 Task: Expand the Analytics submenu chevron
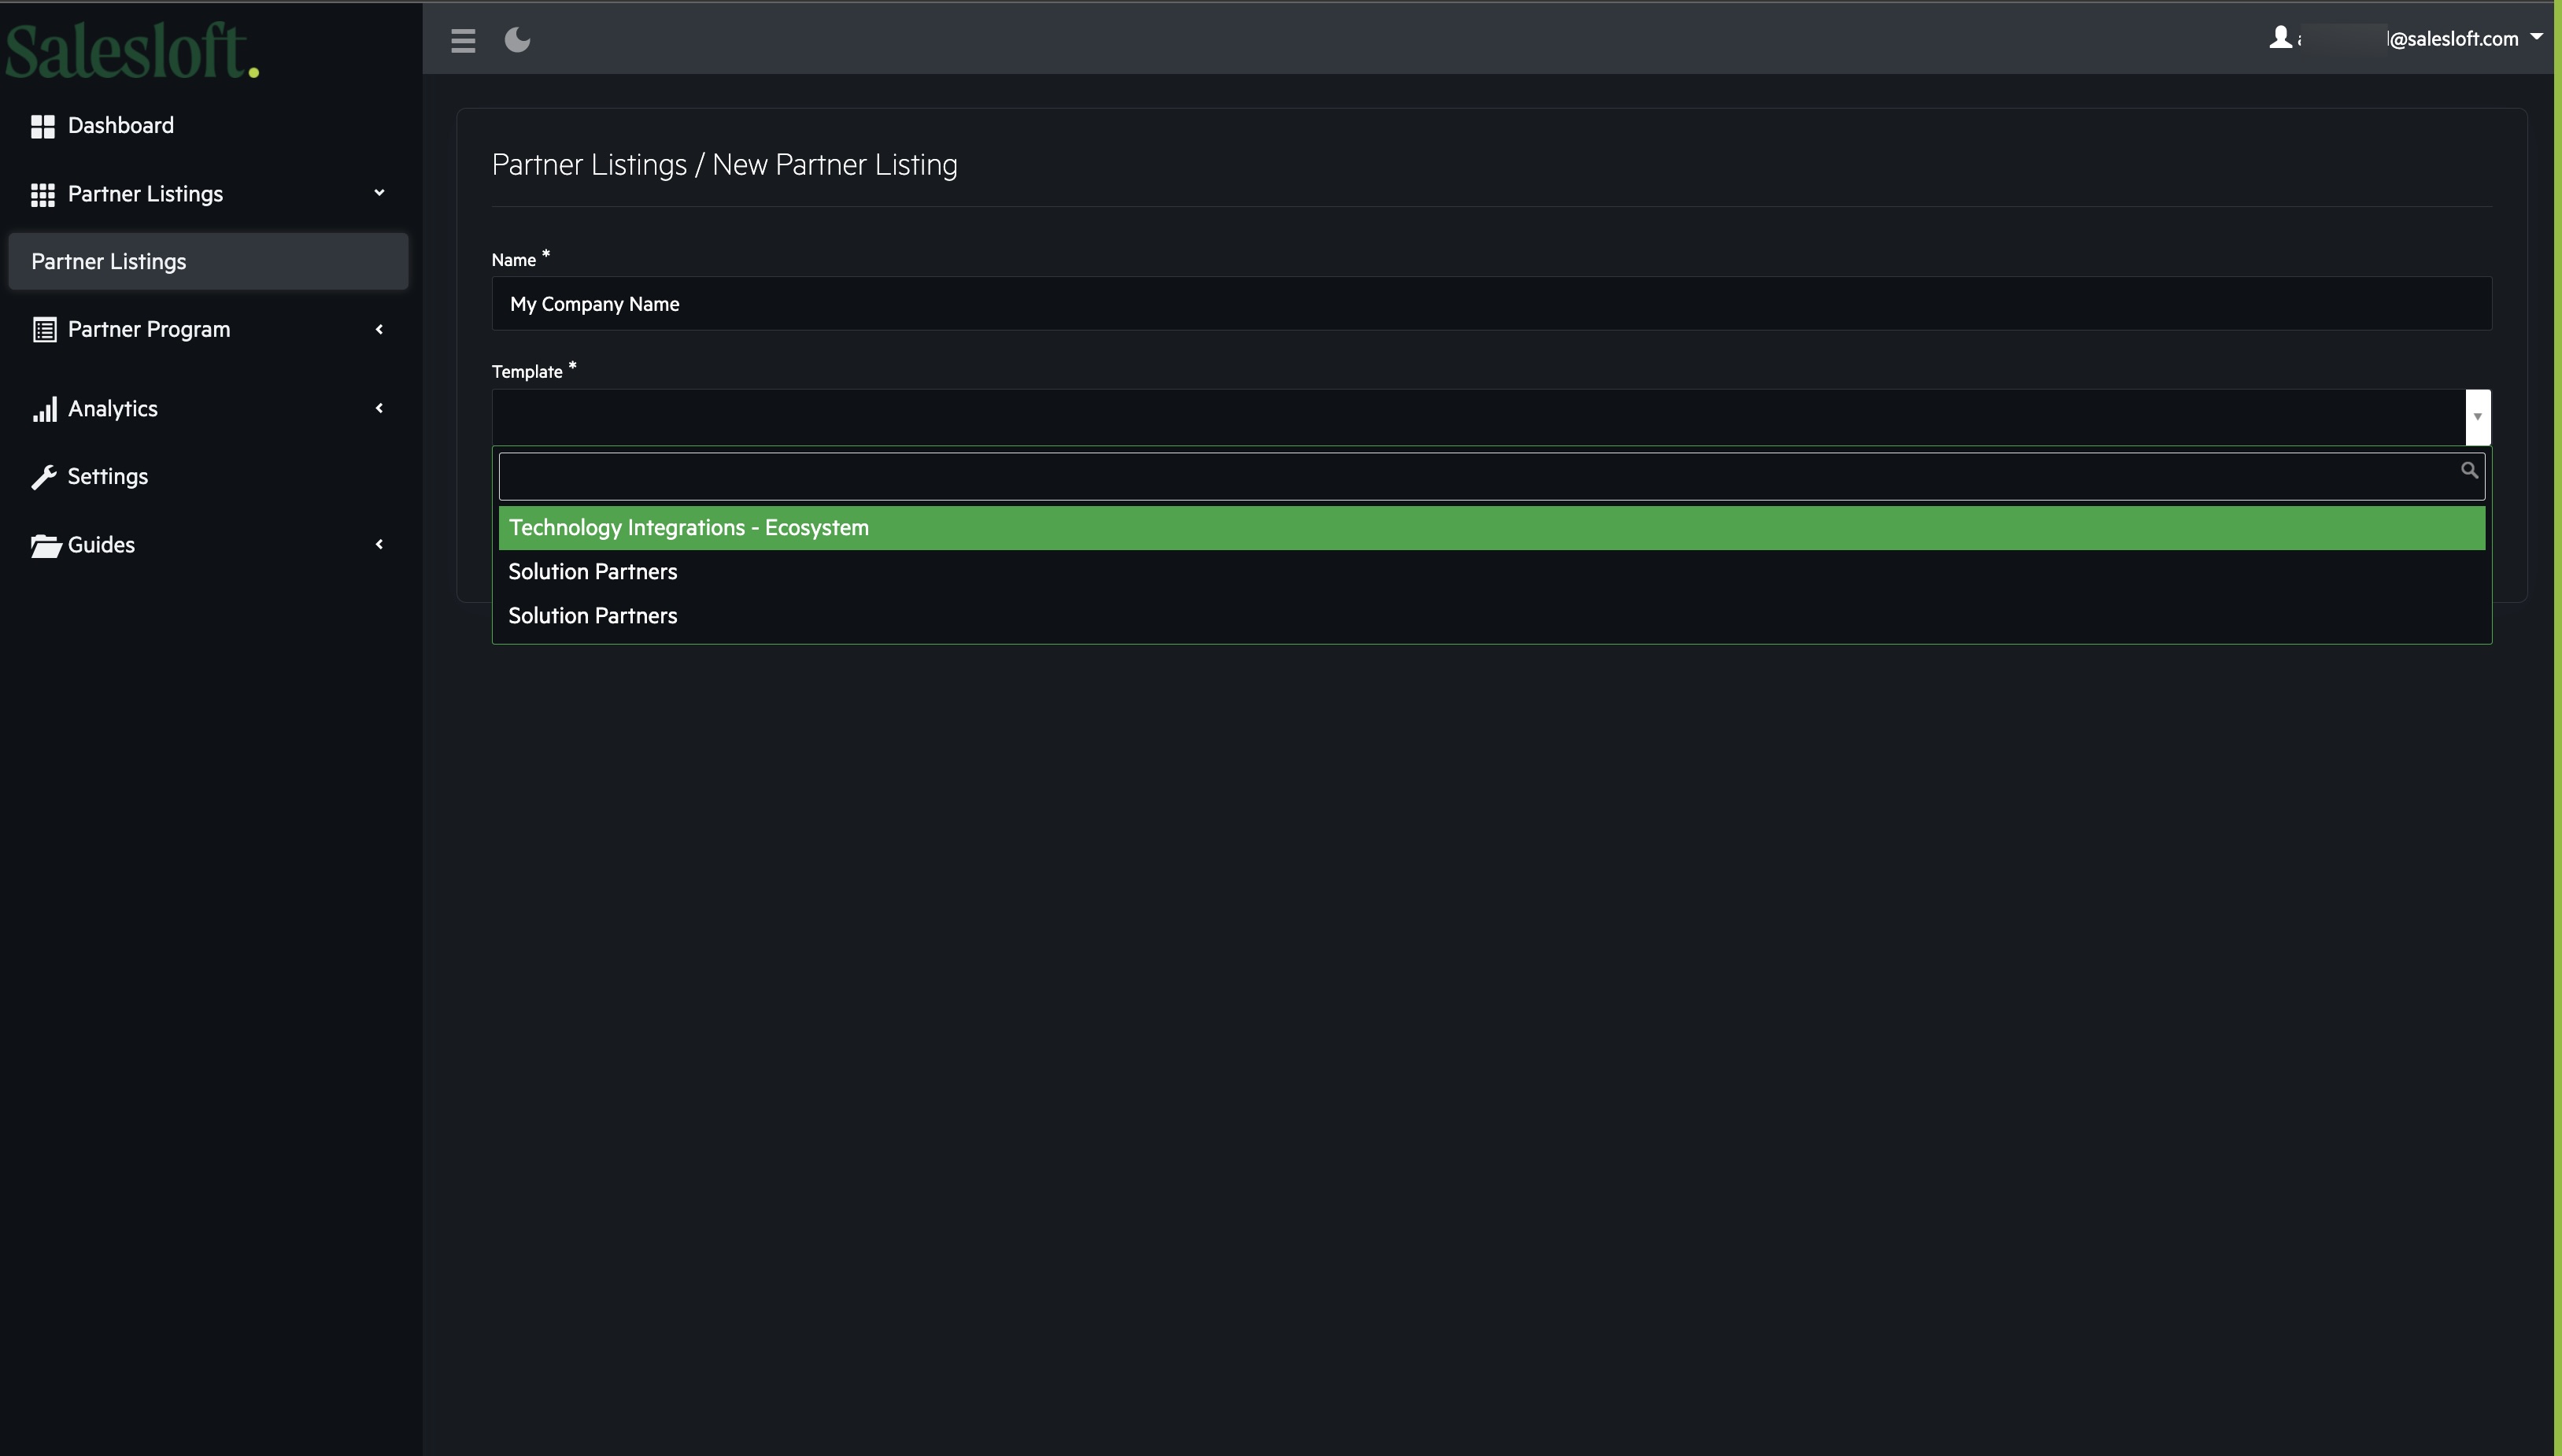[x=379, y=408]
